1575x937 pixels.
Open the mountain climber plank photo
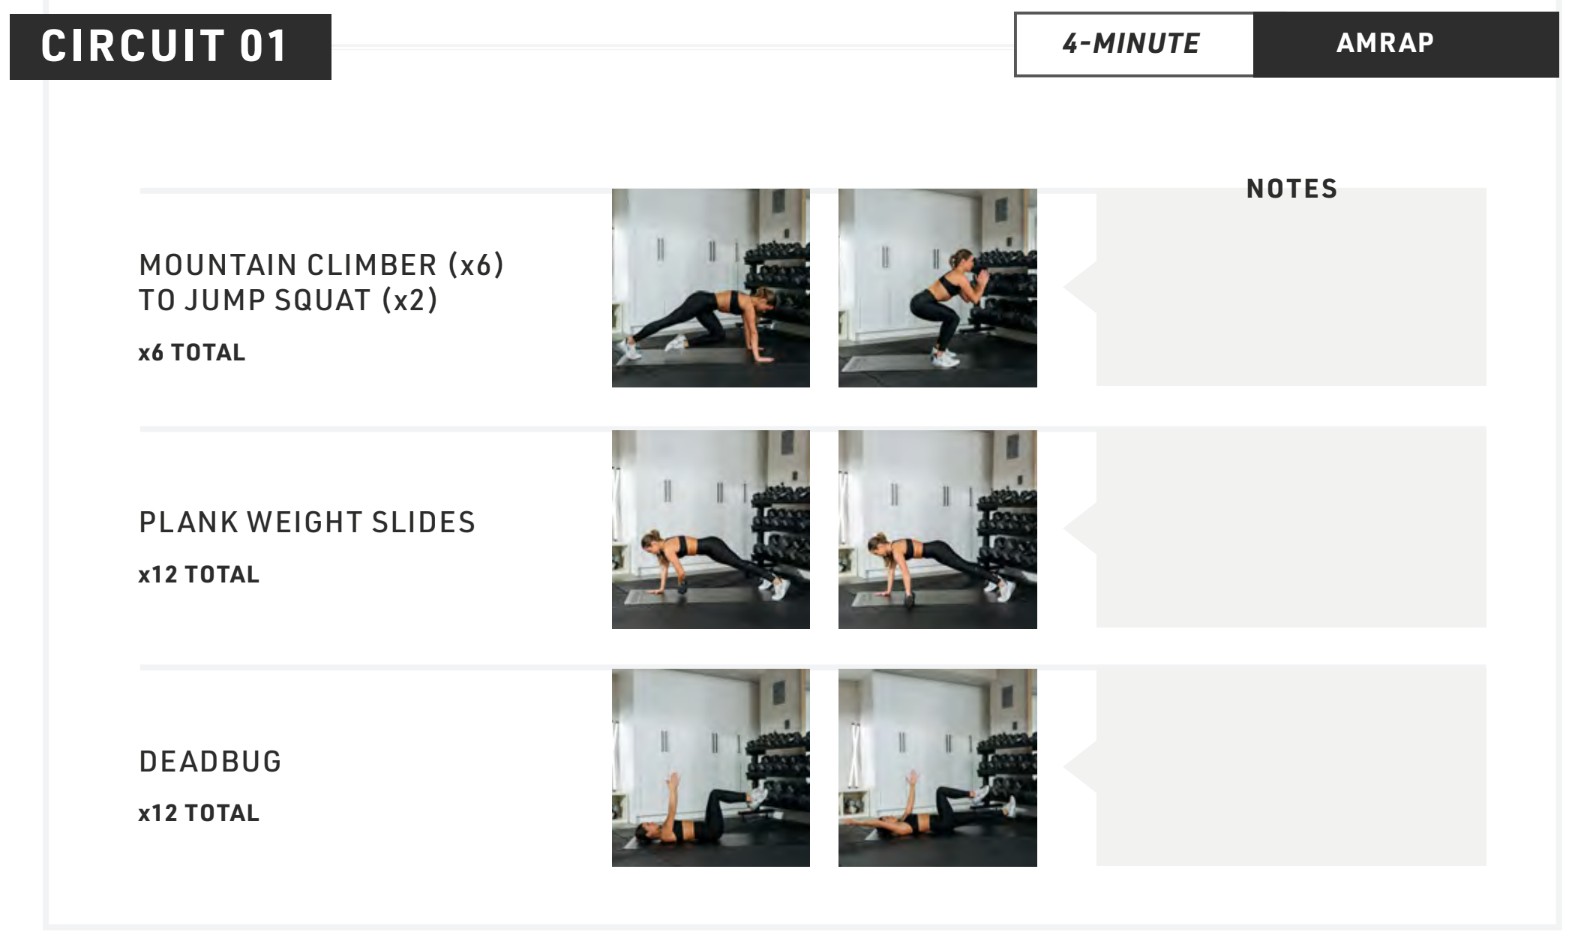pyautogui.click(x=711, y=288)
